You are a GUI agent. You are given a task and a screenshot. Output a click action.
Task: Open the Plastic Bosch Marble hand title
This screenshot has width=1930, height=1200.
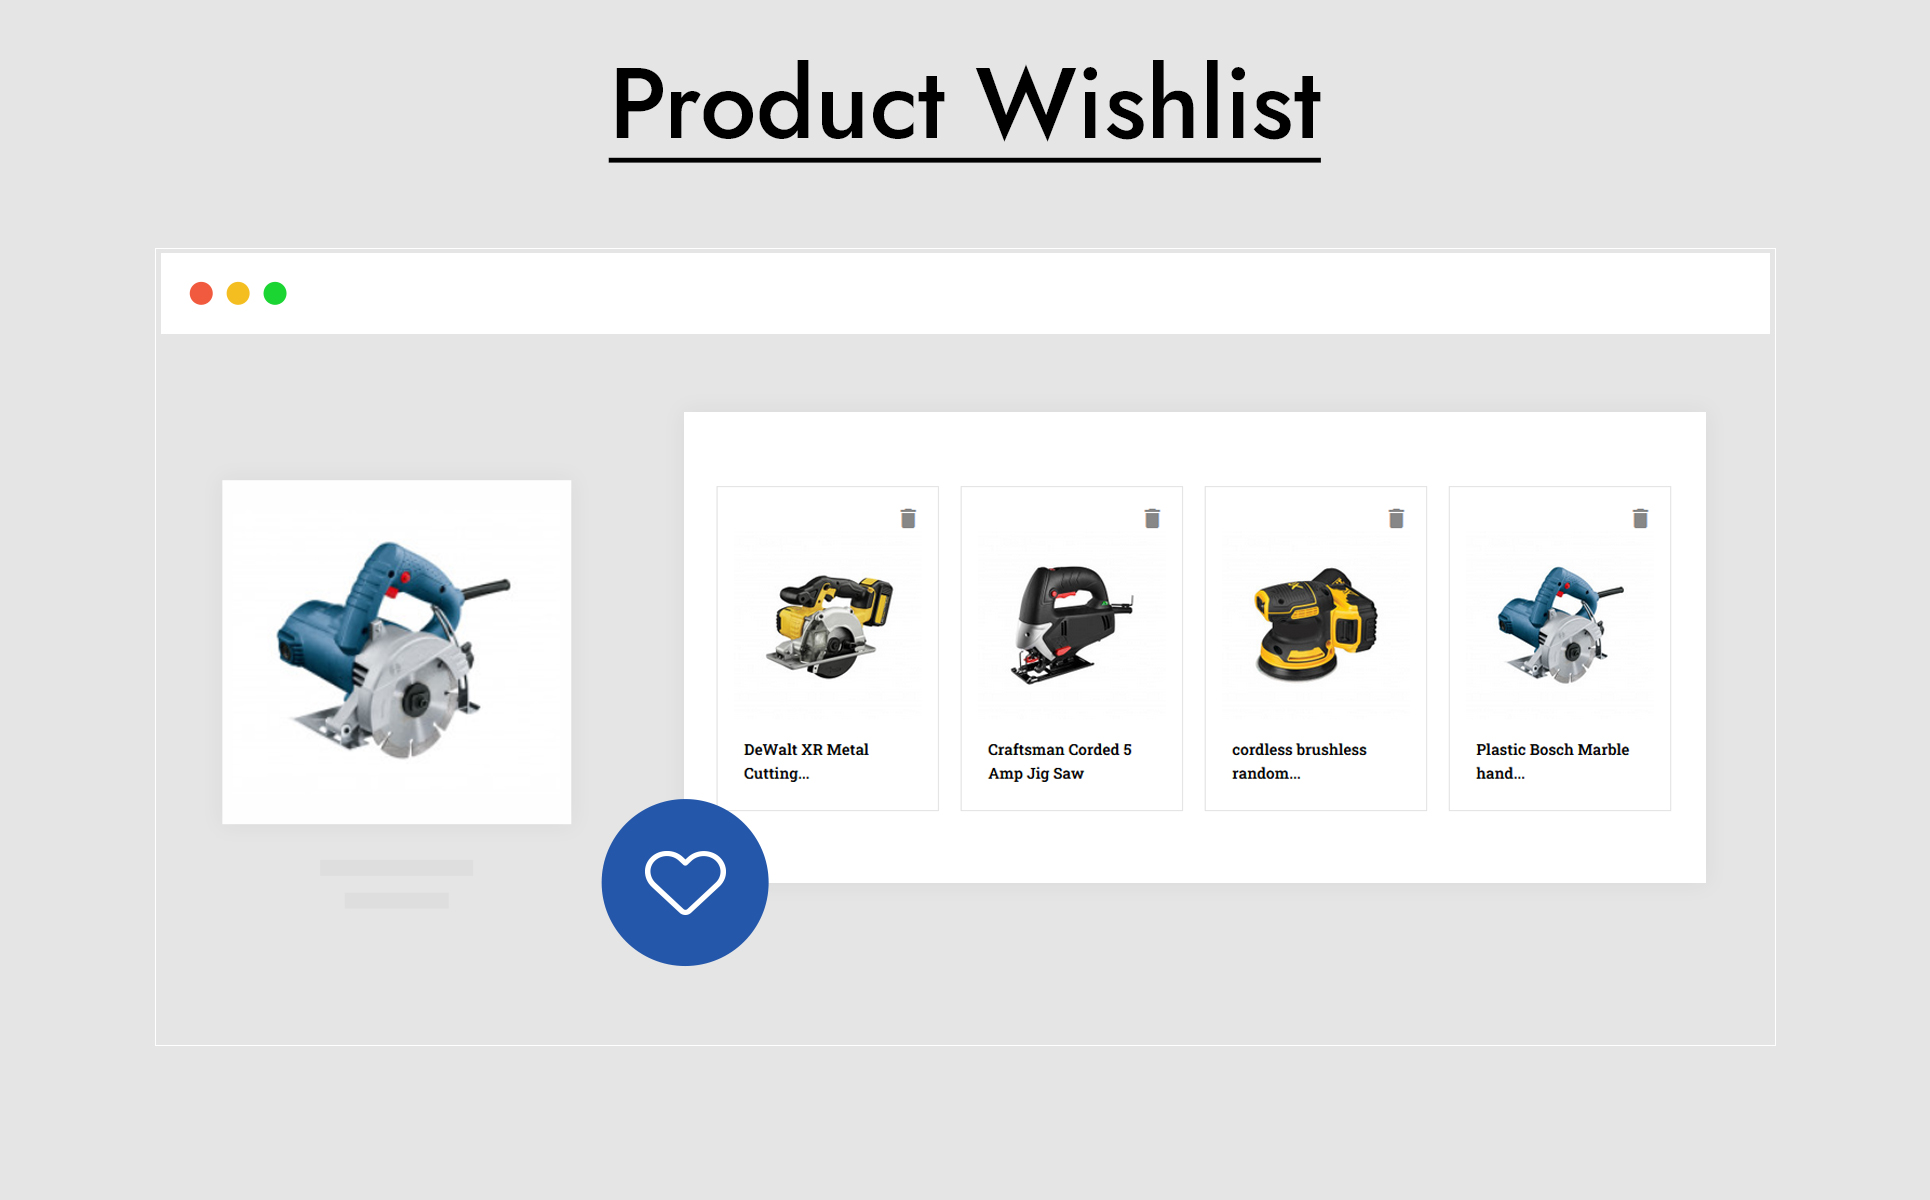tap(1552, 761)
